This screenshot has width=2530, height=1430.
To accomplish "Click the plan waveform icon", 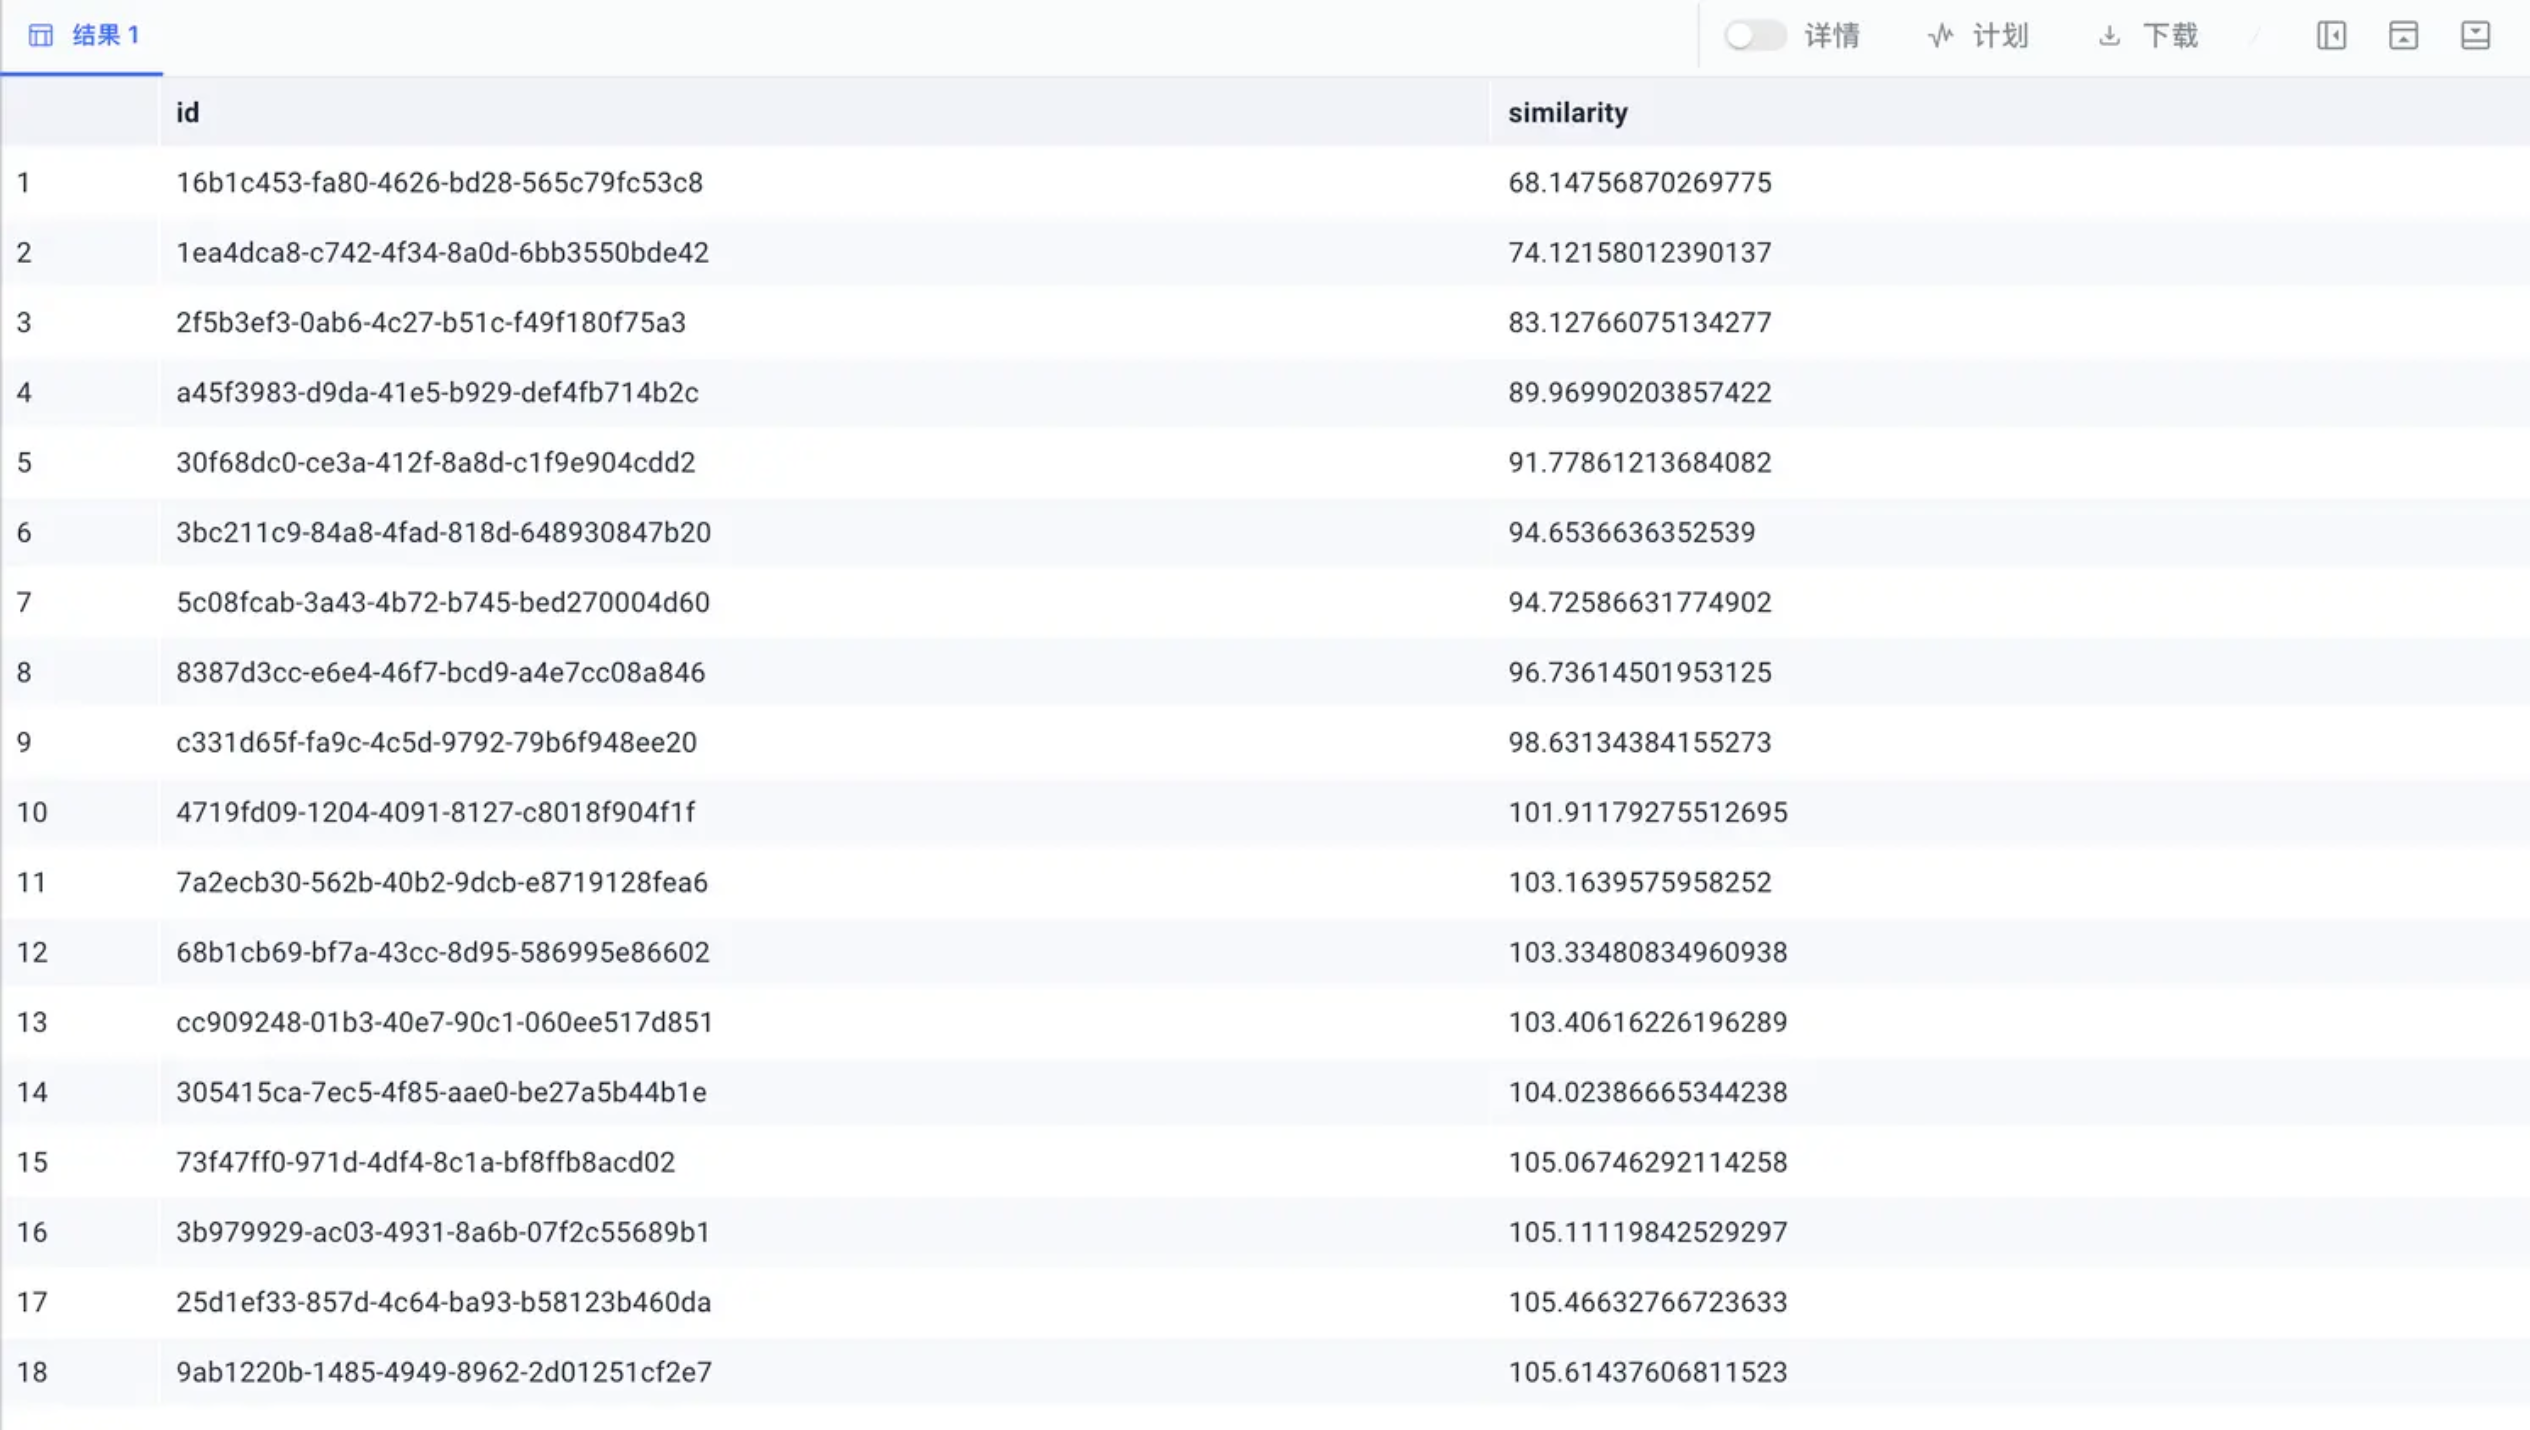I will pyautogui.click(x=1940, y=36).
